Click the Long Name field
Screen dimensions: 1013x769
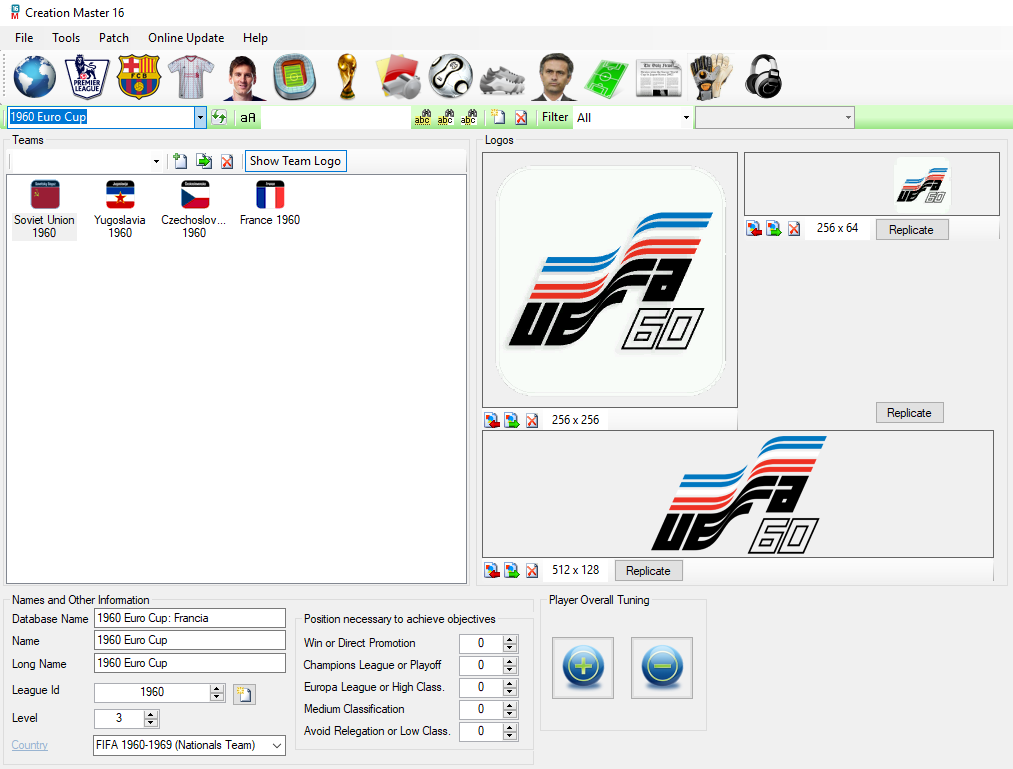click(190, 663)
